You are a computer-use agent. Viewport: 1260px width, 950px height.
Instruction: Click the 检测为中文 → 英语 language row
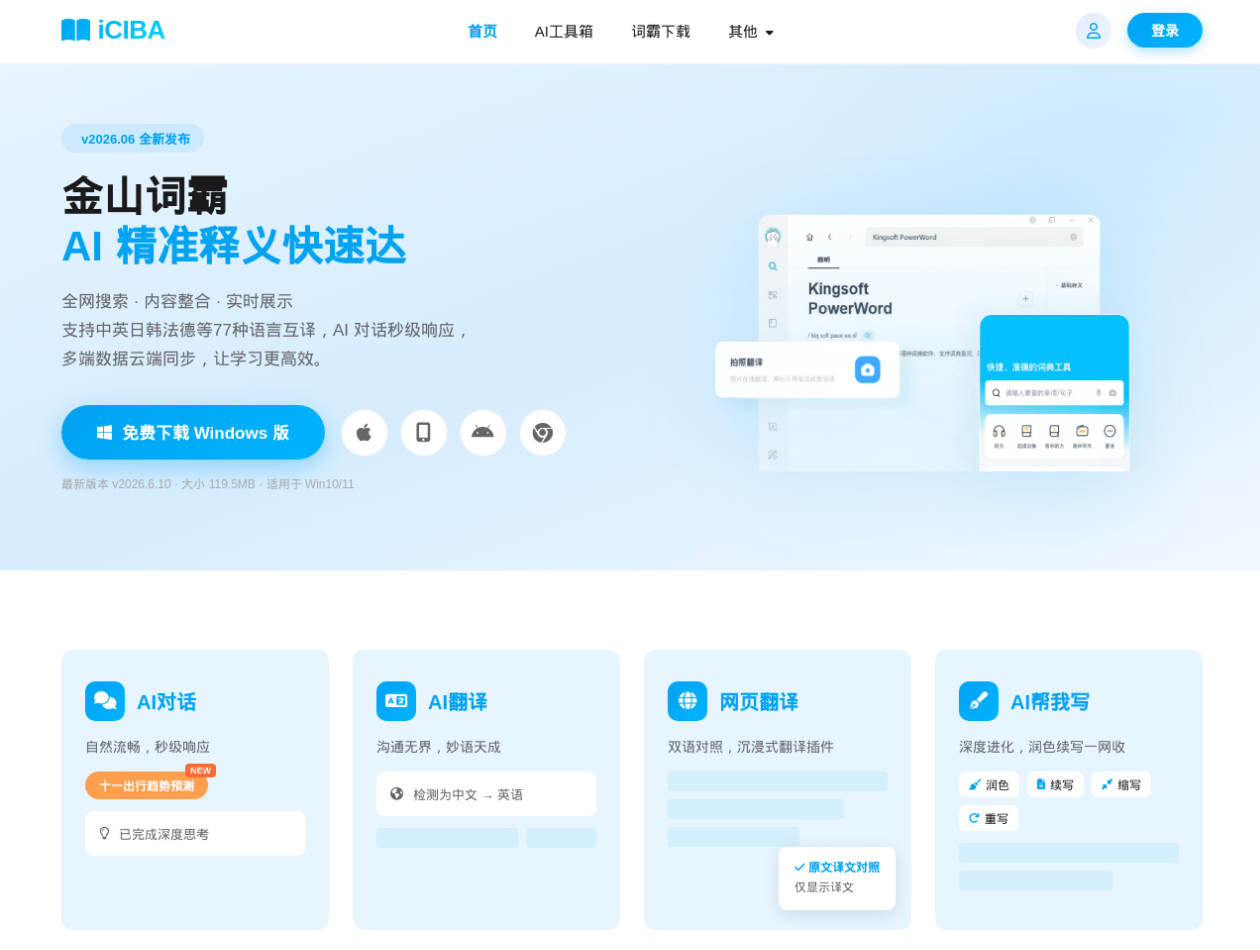click(x=486, y=794)
